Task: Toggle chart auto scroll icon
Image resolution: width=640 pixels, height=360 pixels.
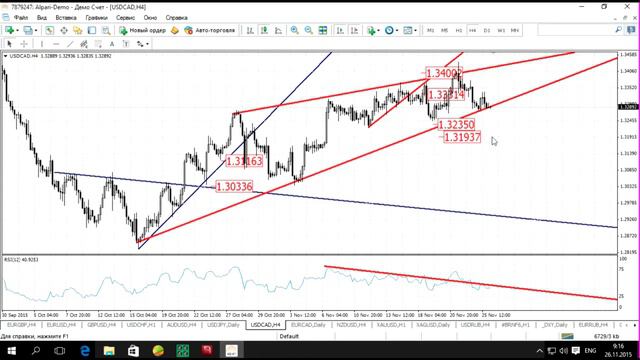Action: click(x=340, y=30)
